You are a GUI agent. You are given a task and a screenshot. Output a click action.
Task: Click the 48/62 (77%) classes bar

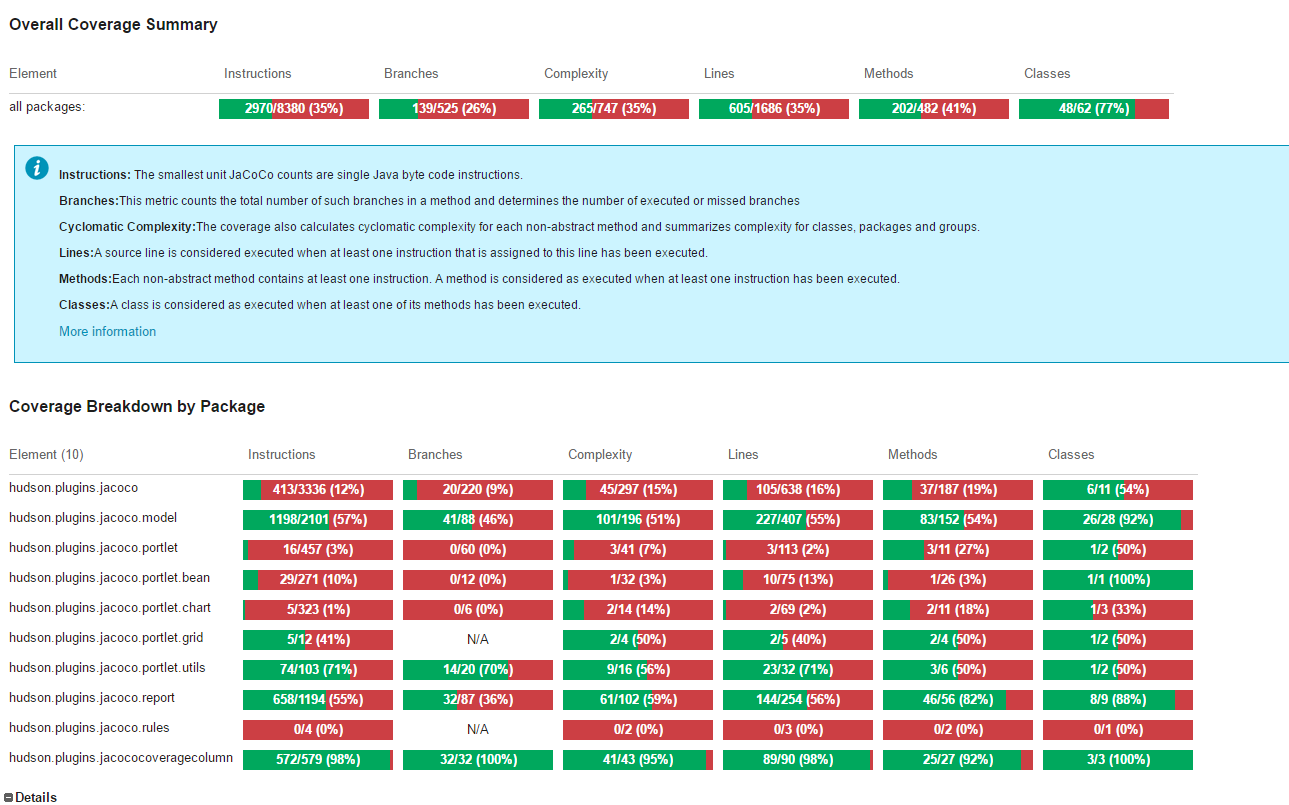(x=1094, y=109)
